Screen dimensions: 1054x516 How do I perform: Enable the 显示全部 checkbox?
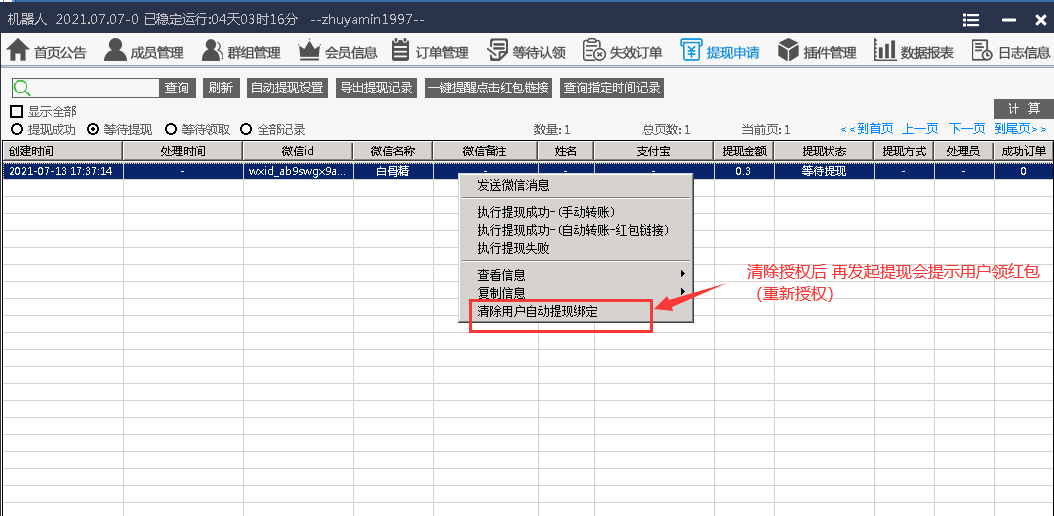coord(17,112)
